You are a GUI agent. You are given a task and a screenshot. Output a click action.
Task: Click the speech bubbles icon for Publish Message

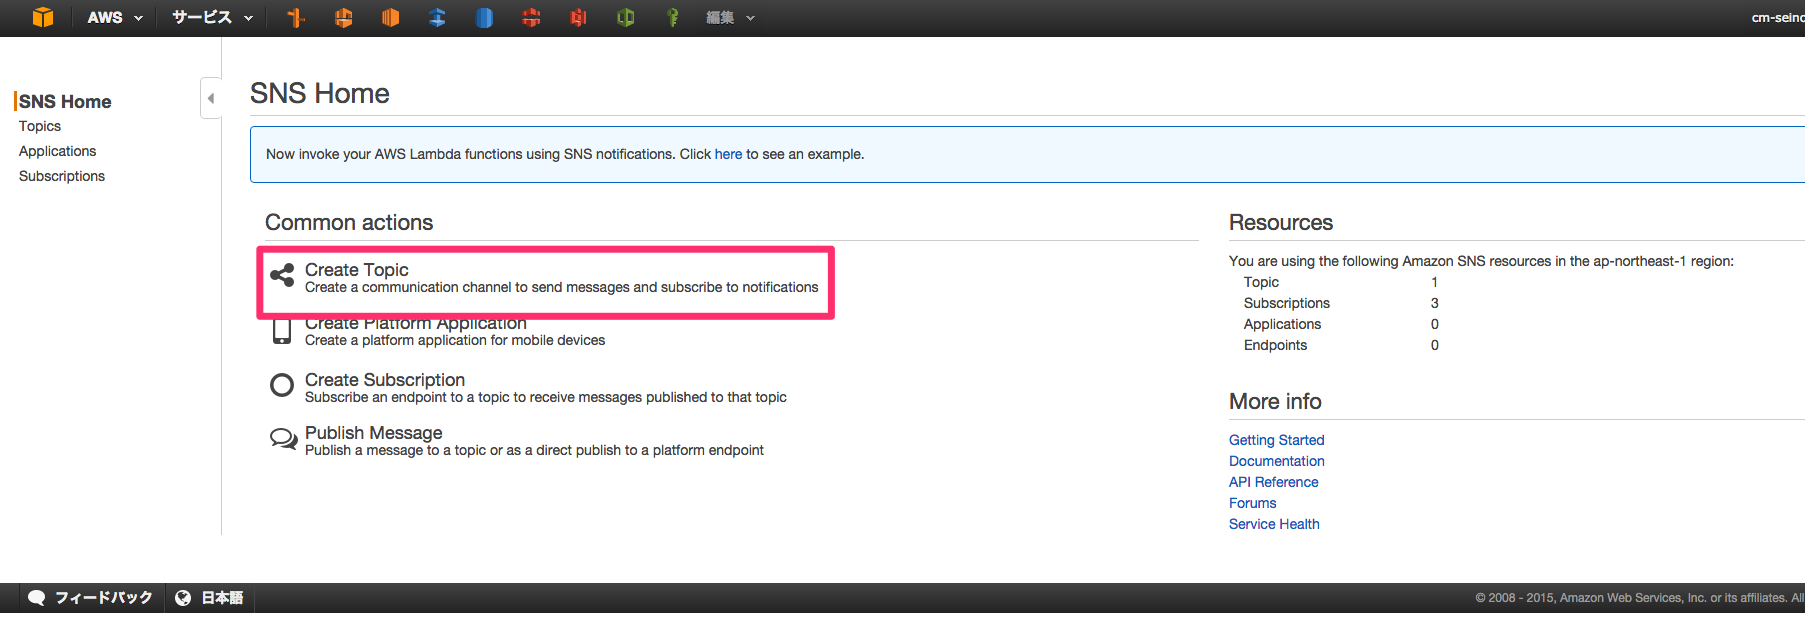pos(283,439)
